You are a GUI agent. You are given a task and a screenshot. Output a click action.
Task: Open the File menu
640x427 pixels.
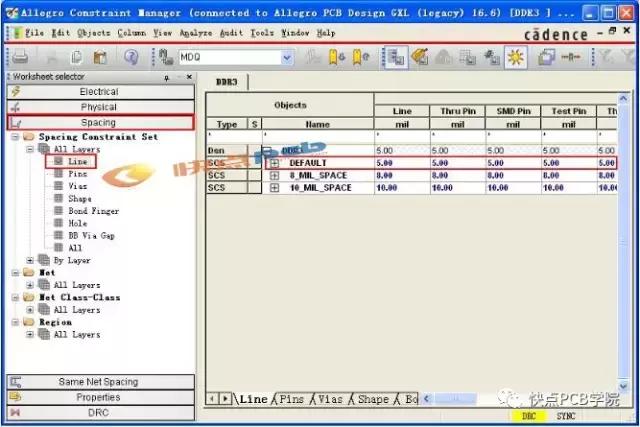click(34, 33)
